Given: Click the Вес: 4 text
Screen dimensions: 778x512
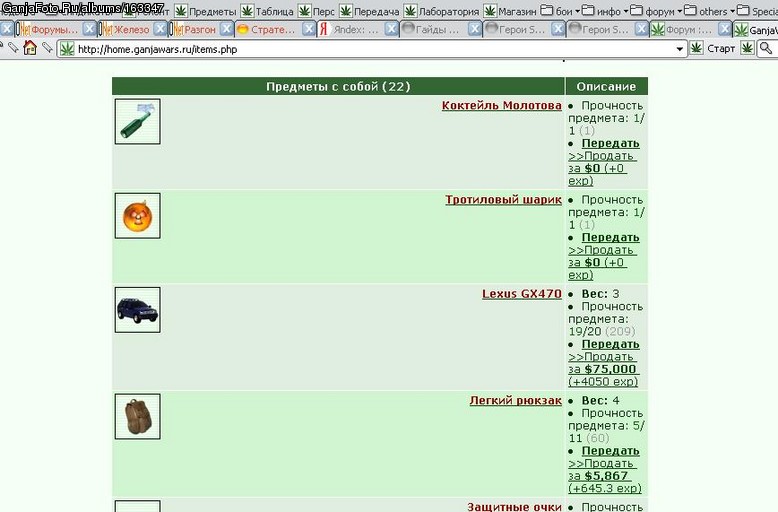Looking at the screenshot, I should click(x=600, y=400).
